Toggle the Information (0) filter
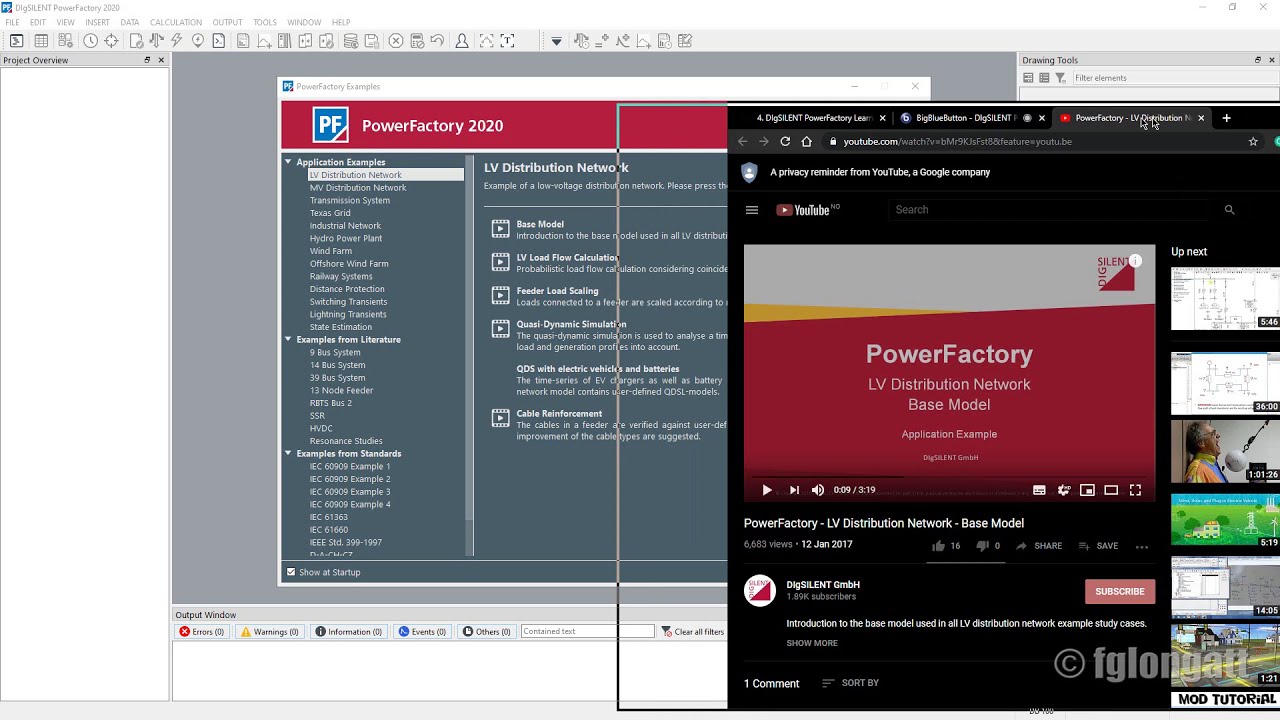This screenshot has height=720, width=1280. click(x=348, y=632)
